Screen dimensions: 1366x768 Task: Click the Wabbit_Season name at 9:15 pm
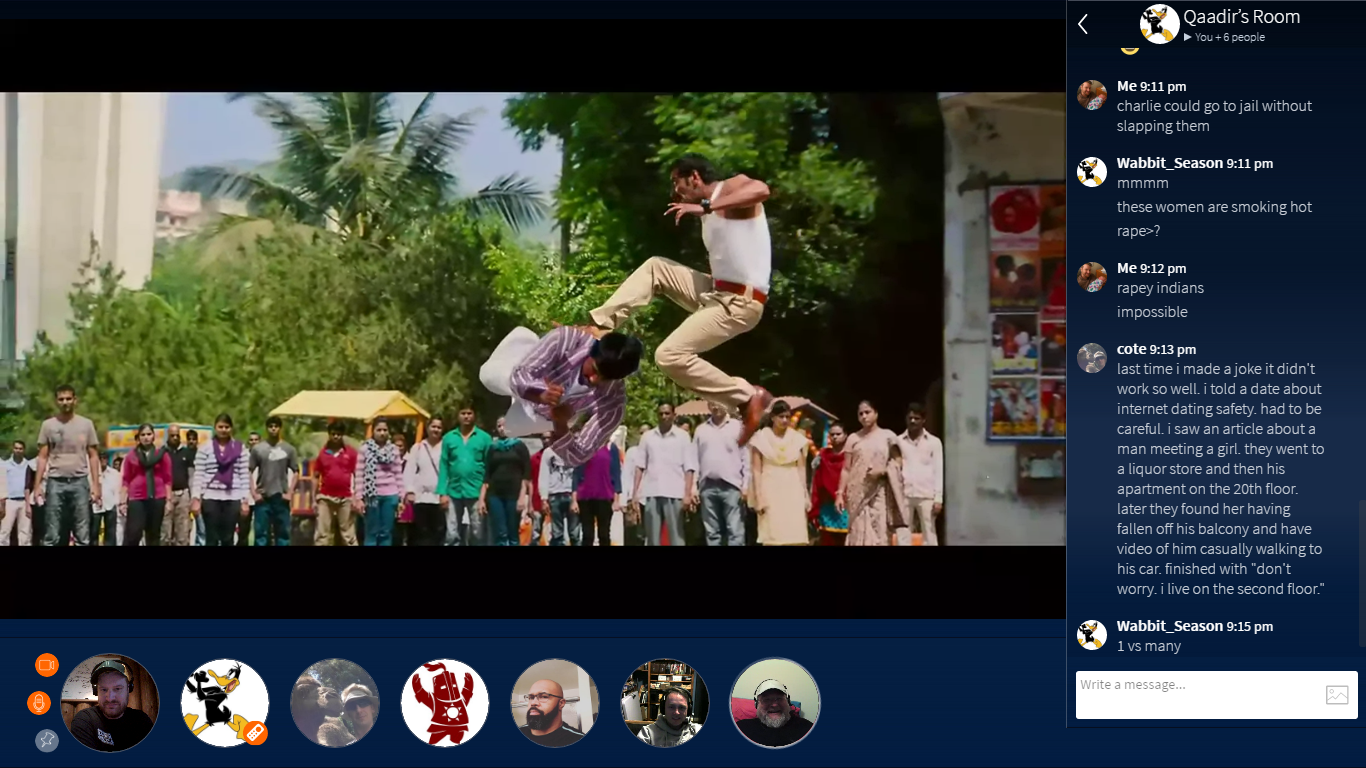(1170, 626)
